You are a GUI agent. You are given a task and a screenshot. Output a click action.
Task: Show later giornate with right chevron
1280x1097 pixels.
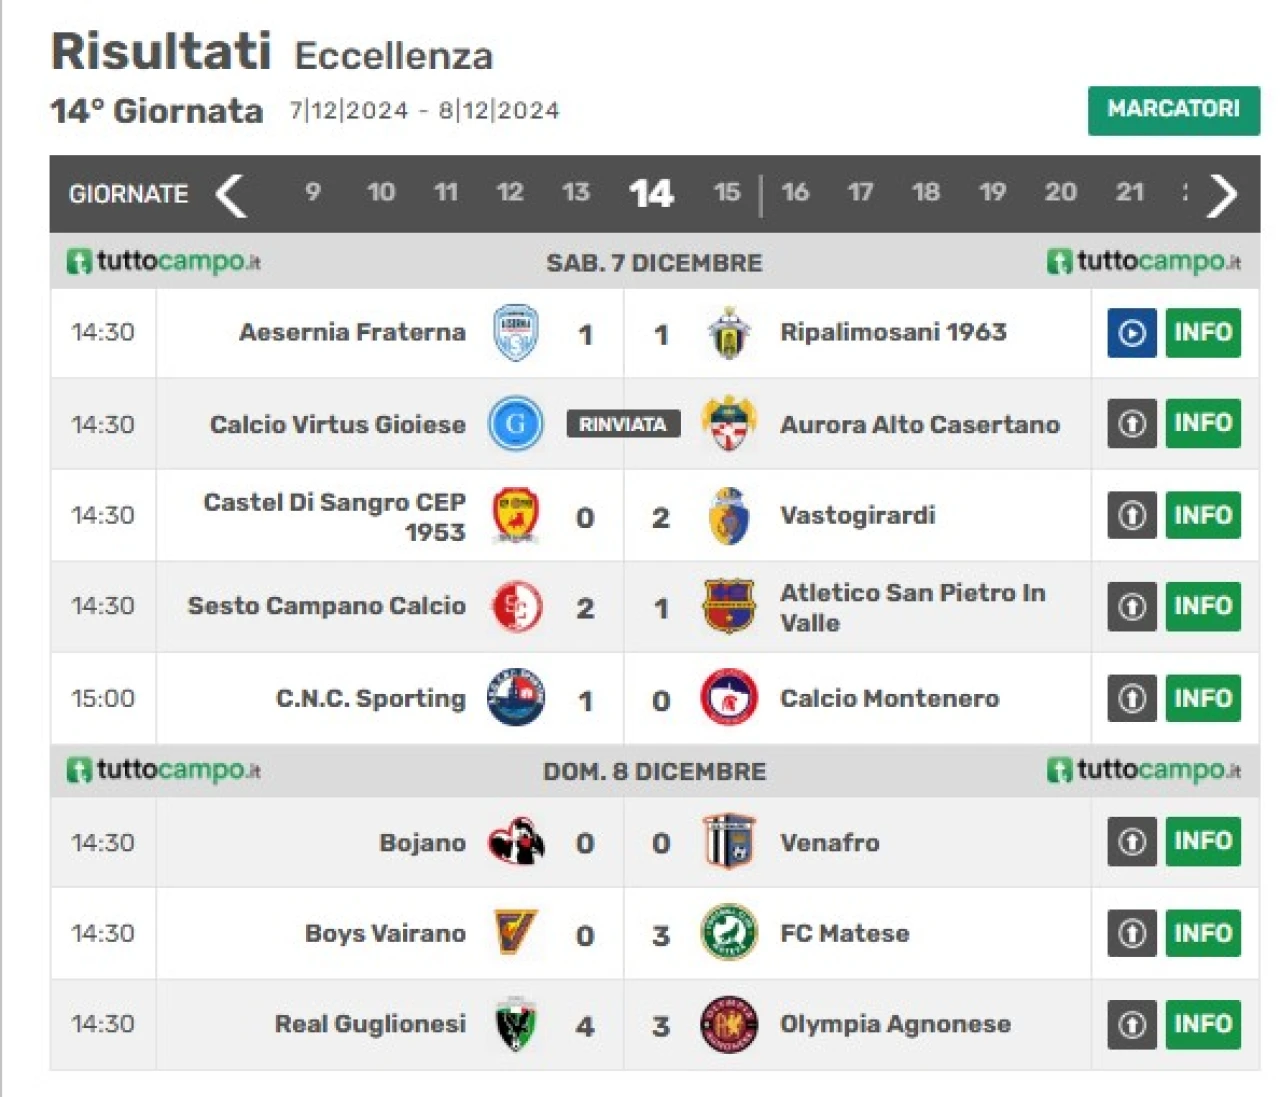coord(1223,195)
